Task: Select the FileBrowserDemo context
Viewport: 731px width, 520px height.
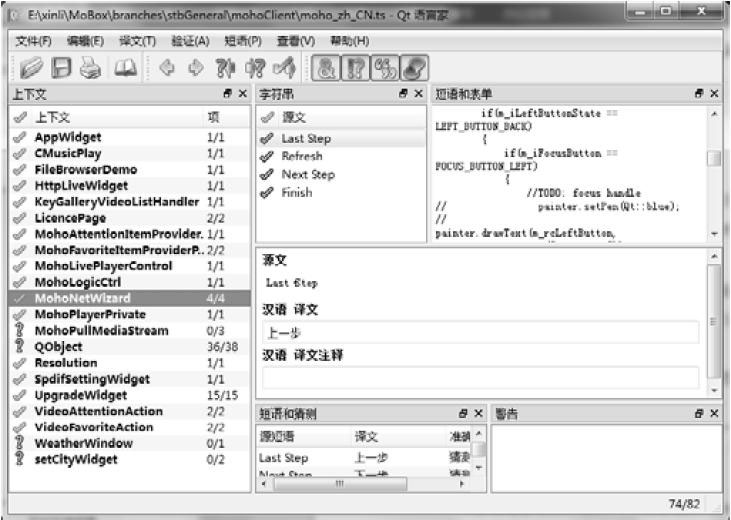Action: [129, 169]
